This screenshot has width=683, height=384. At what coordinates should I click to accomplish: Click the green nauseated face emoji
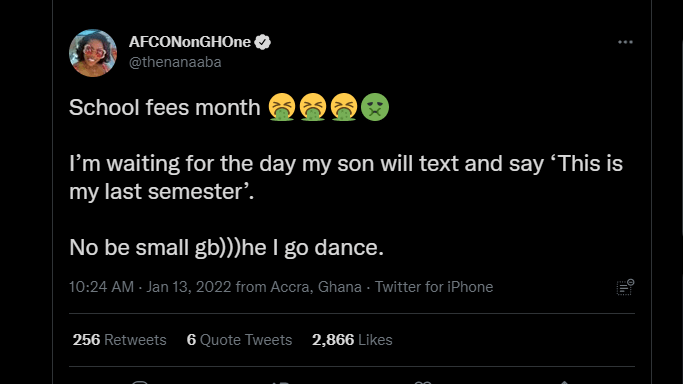pyautogui.click(x=375, y=107)
